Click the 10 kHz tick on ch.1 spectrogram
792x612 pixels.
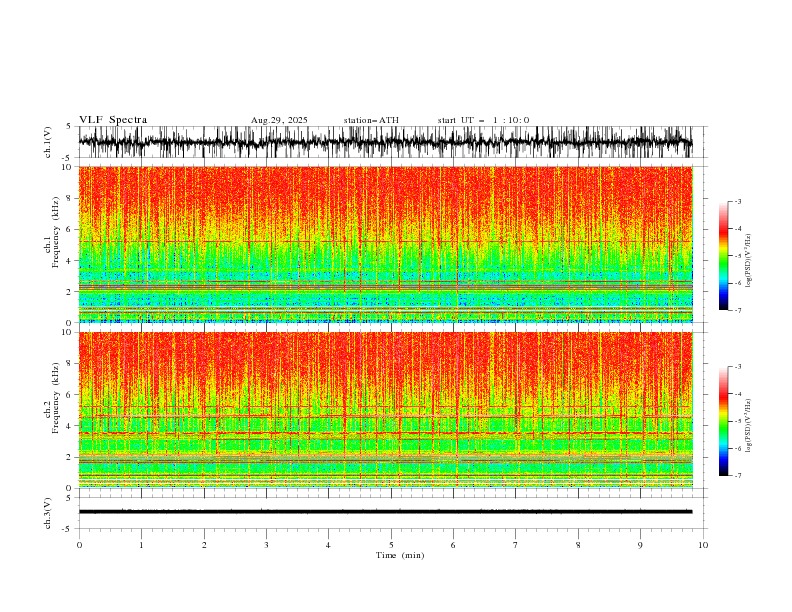[x=67, y=167]
